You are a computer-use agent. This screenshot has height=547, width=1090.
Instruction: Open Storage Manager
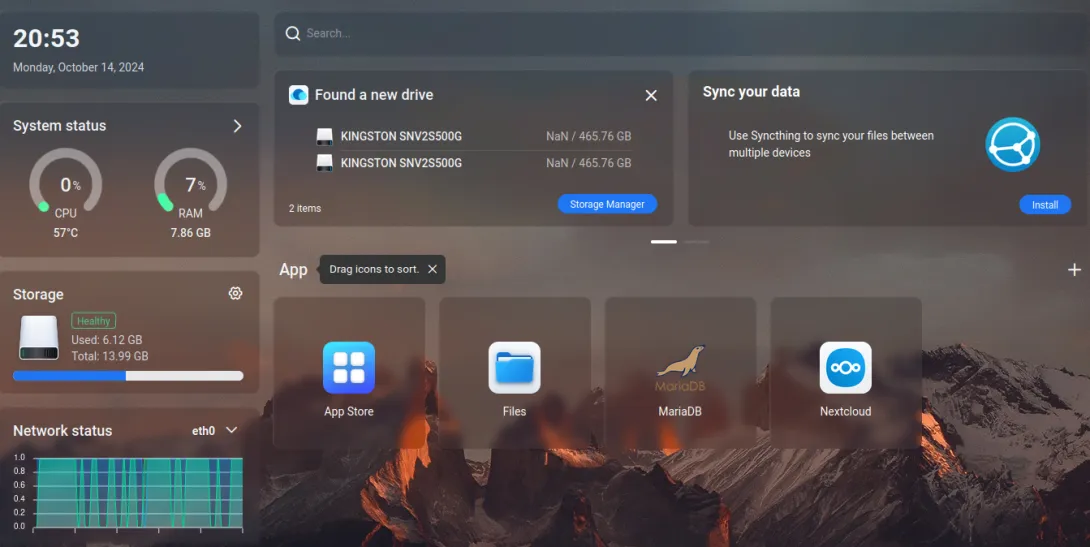607,204
